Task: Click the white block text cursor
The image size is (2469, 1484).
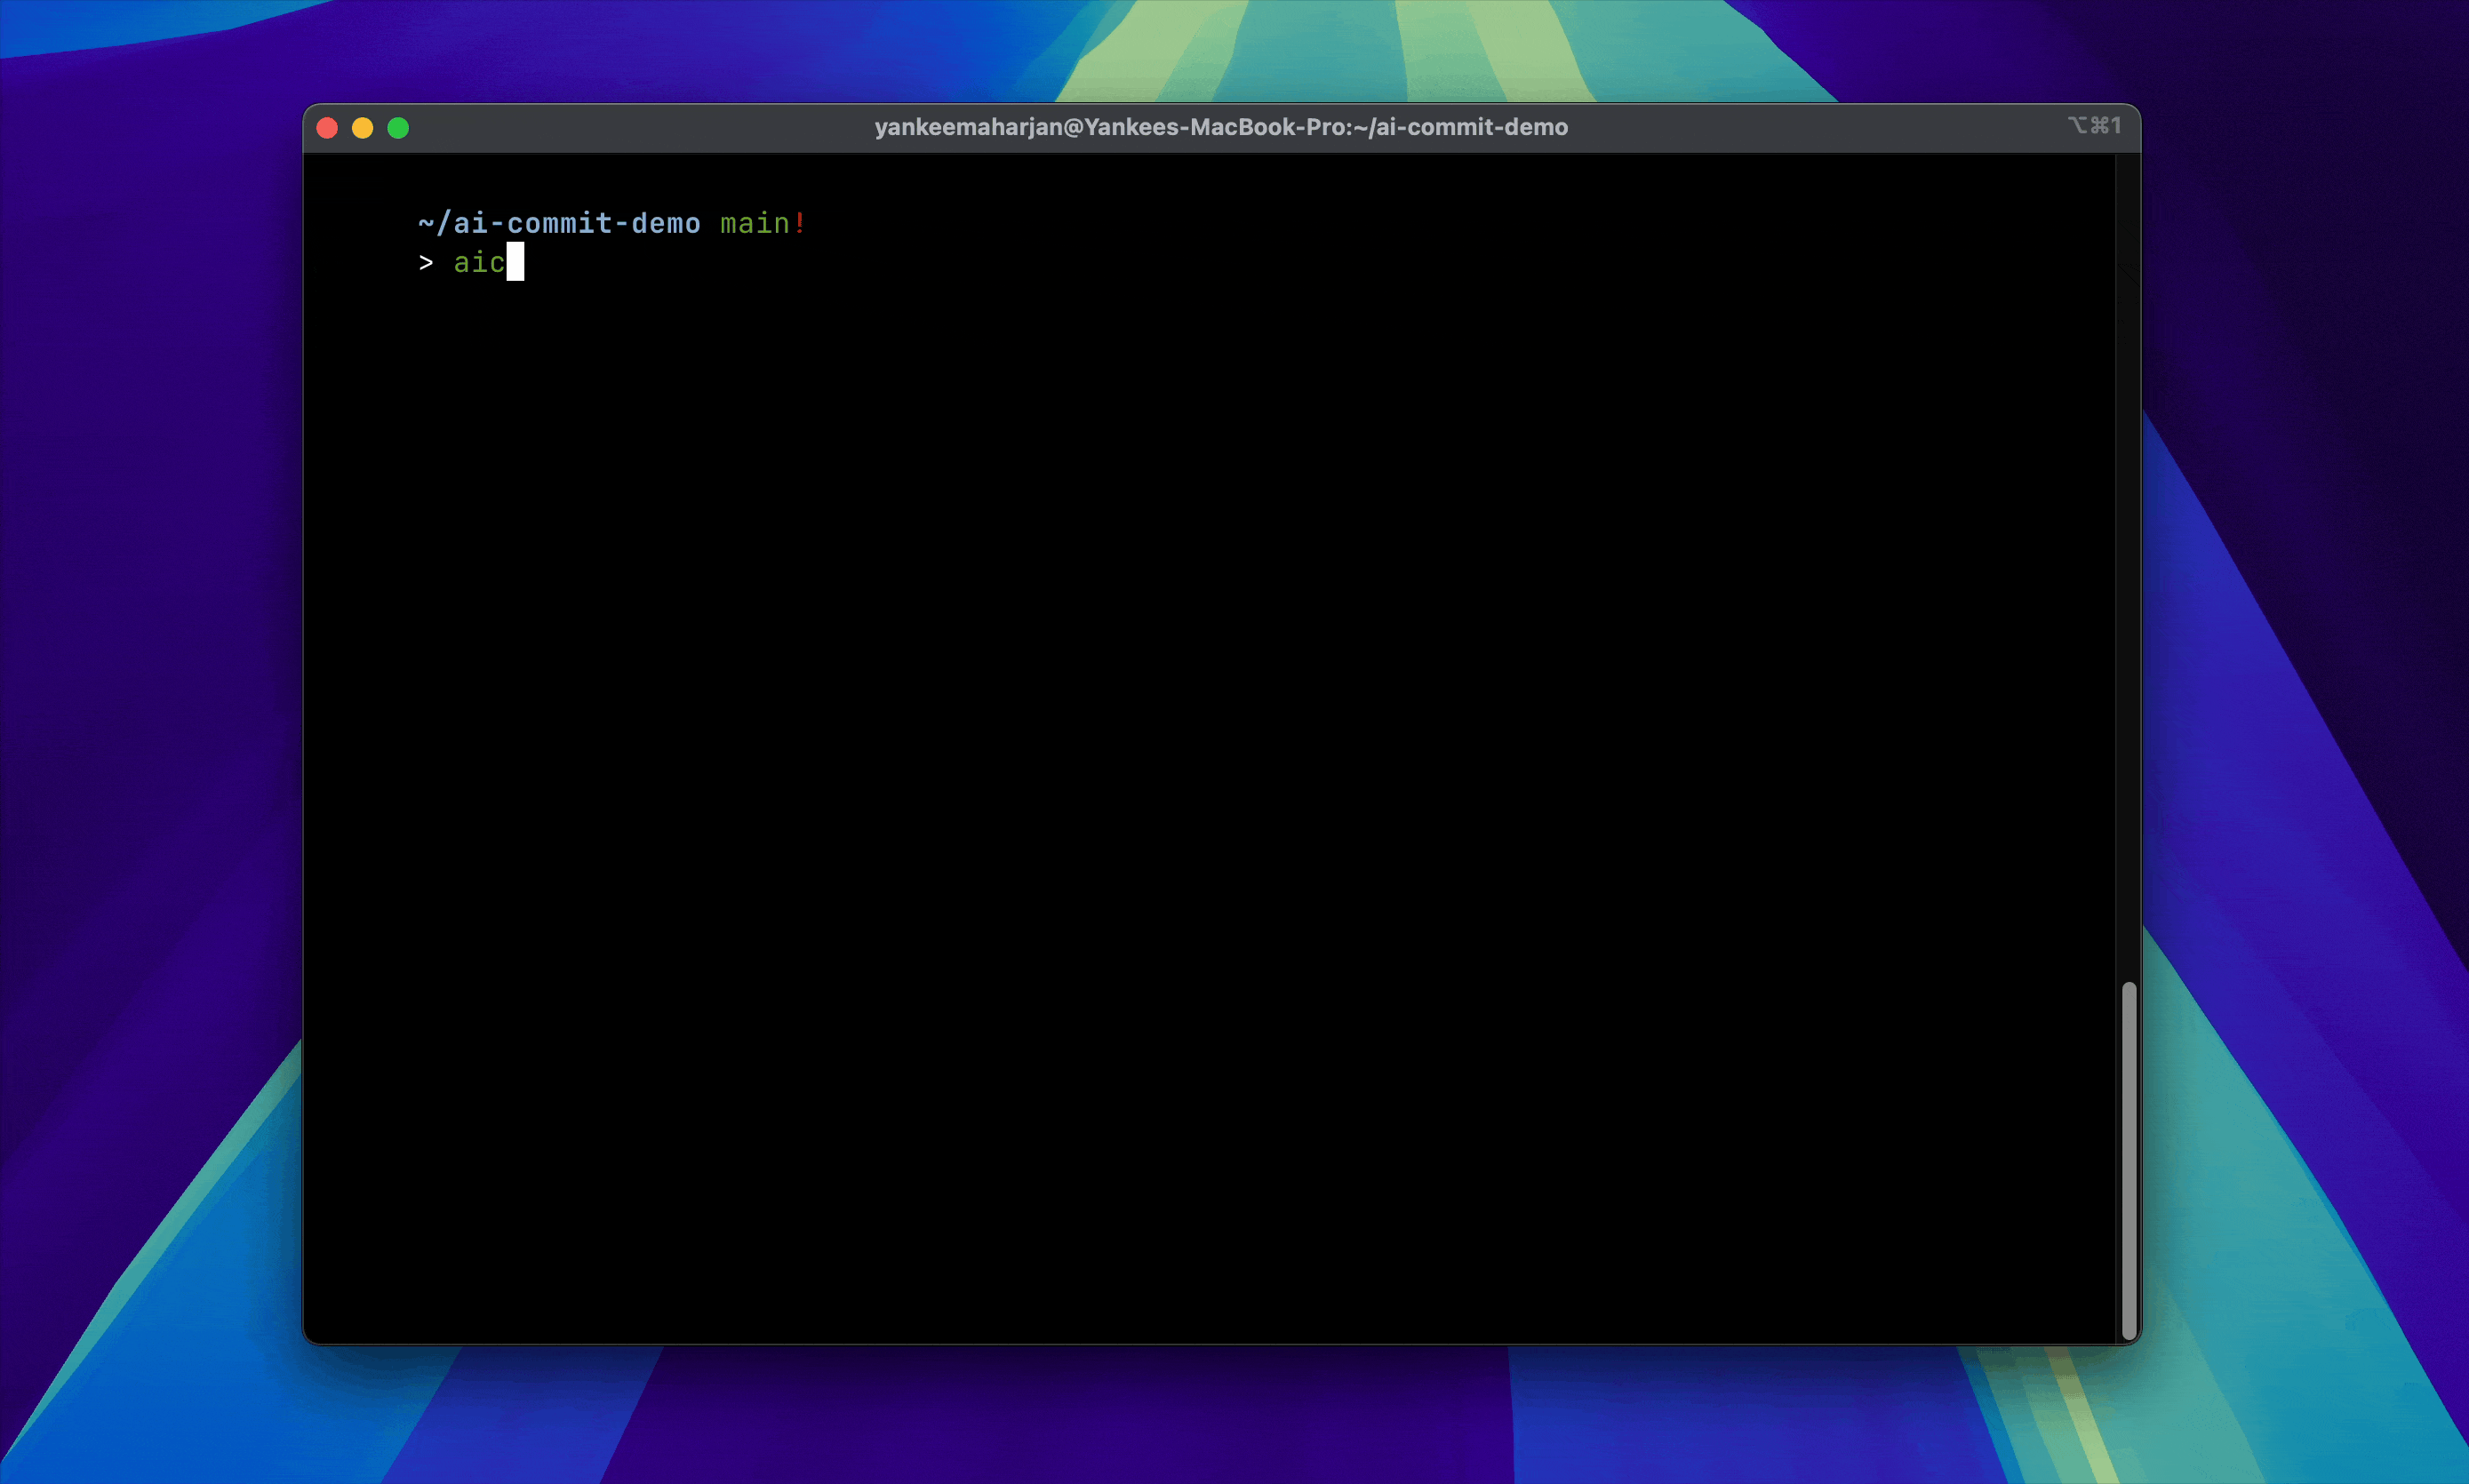Action: point(515,262)
